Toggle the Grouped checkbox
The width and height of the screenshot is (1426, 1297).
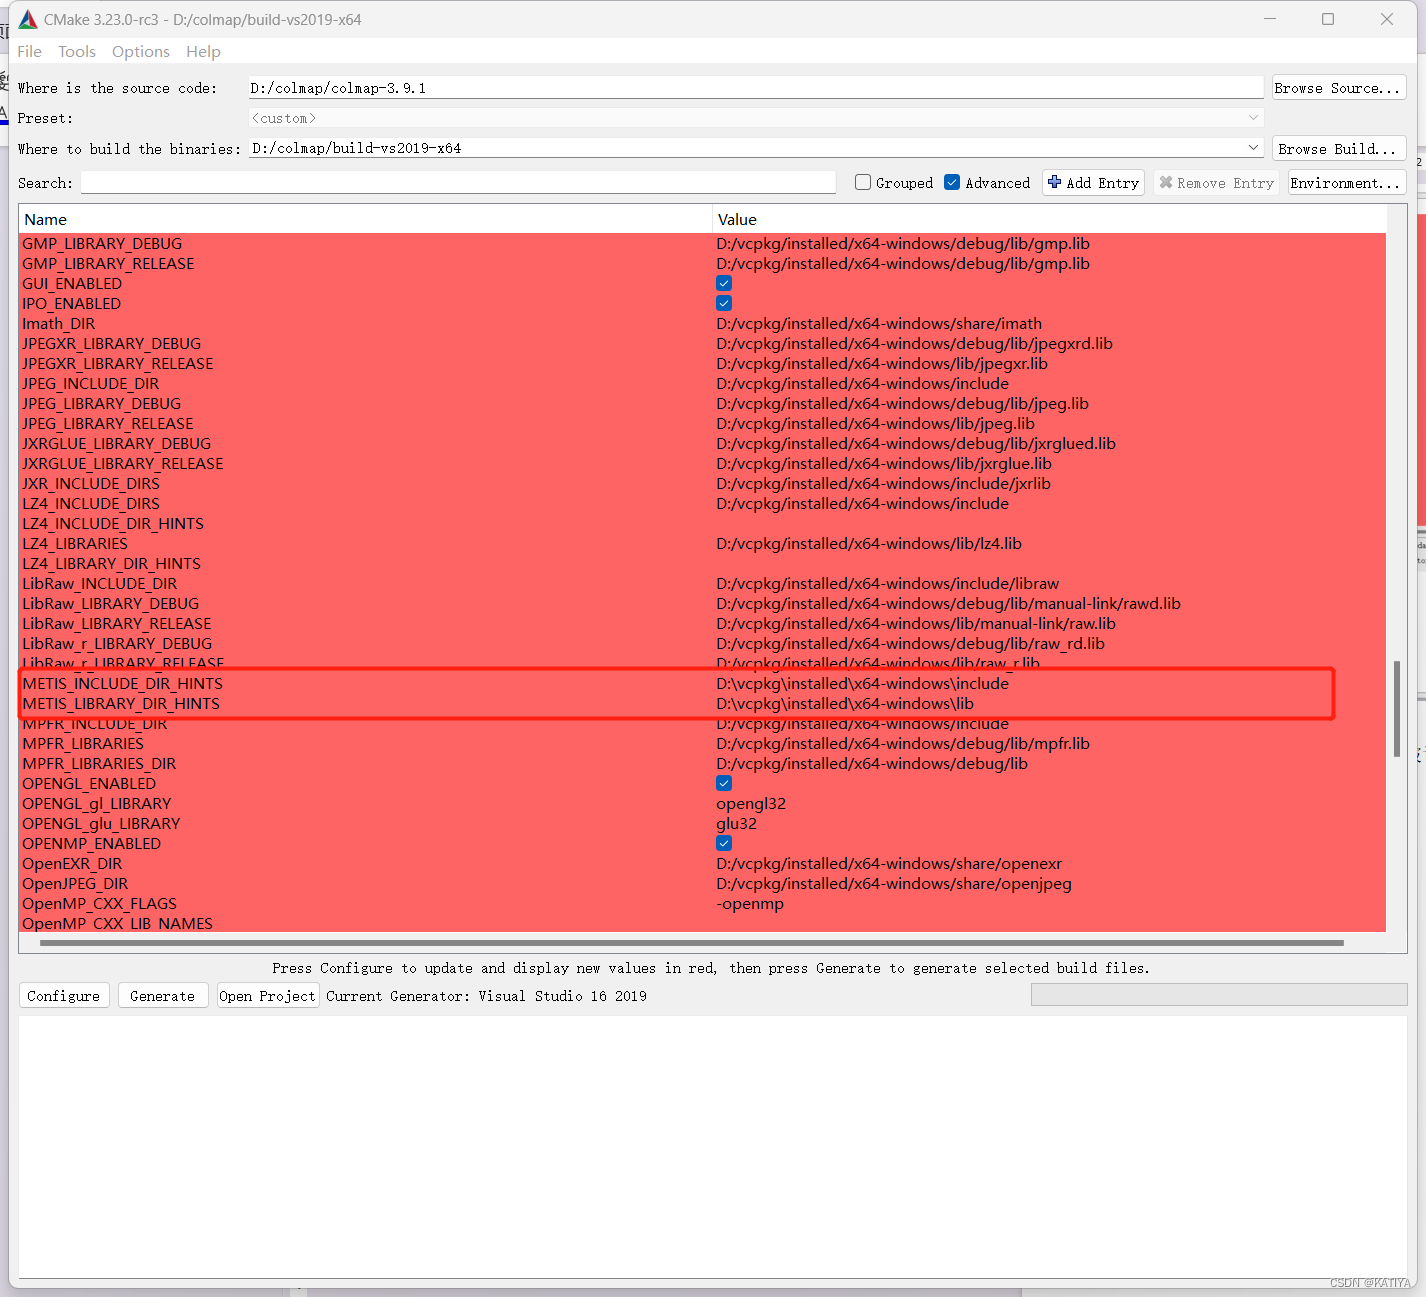pos(862,182)
